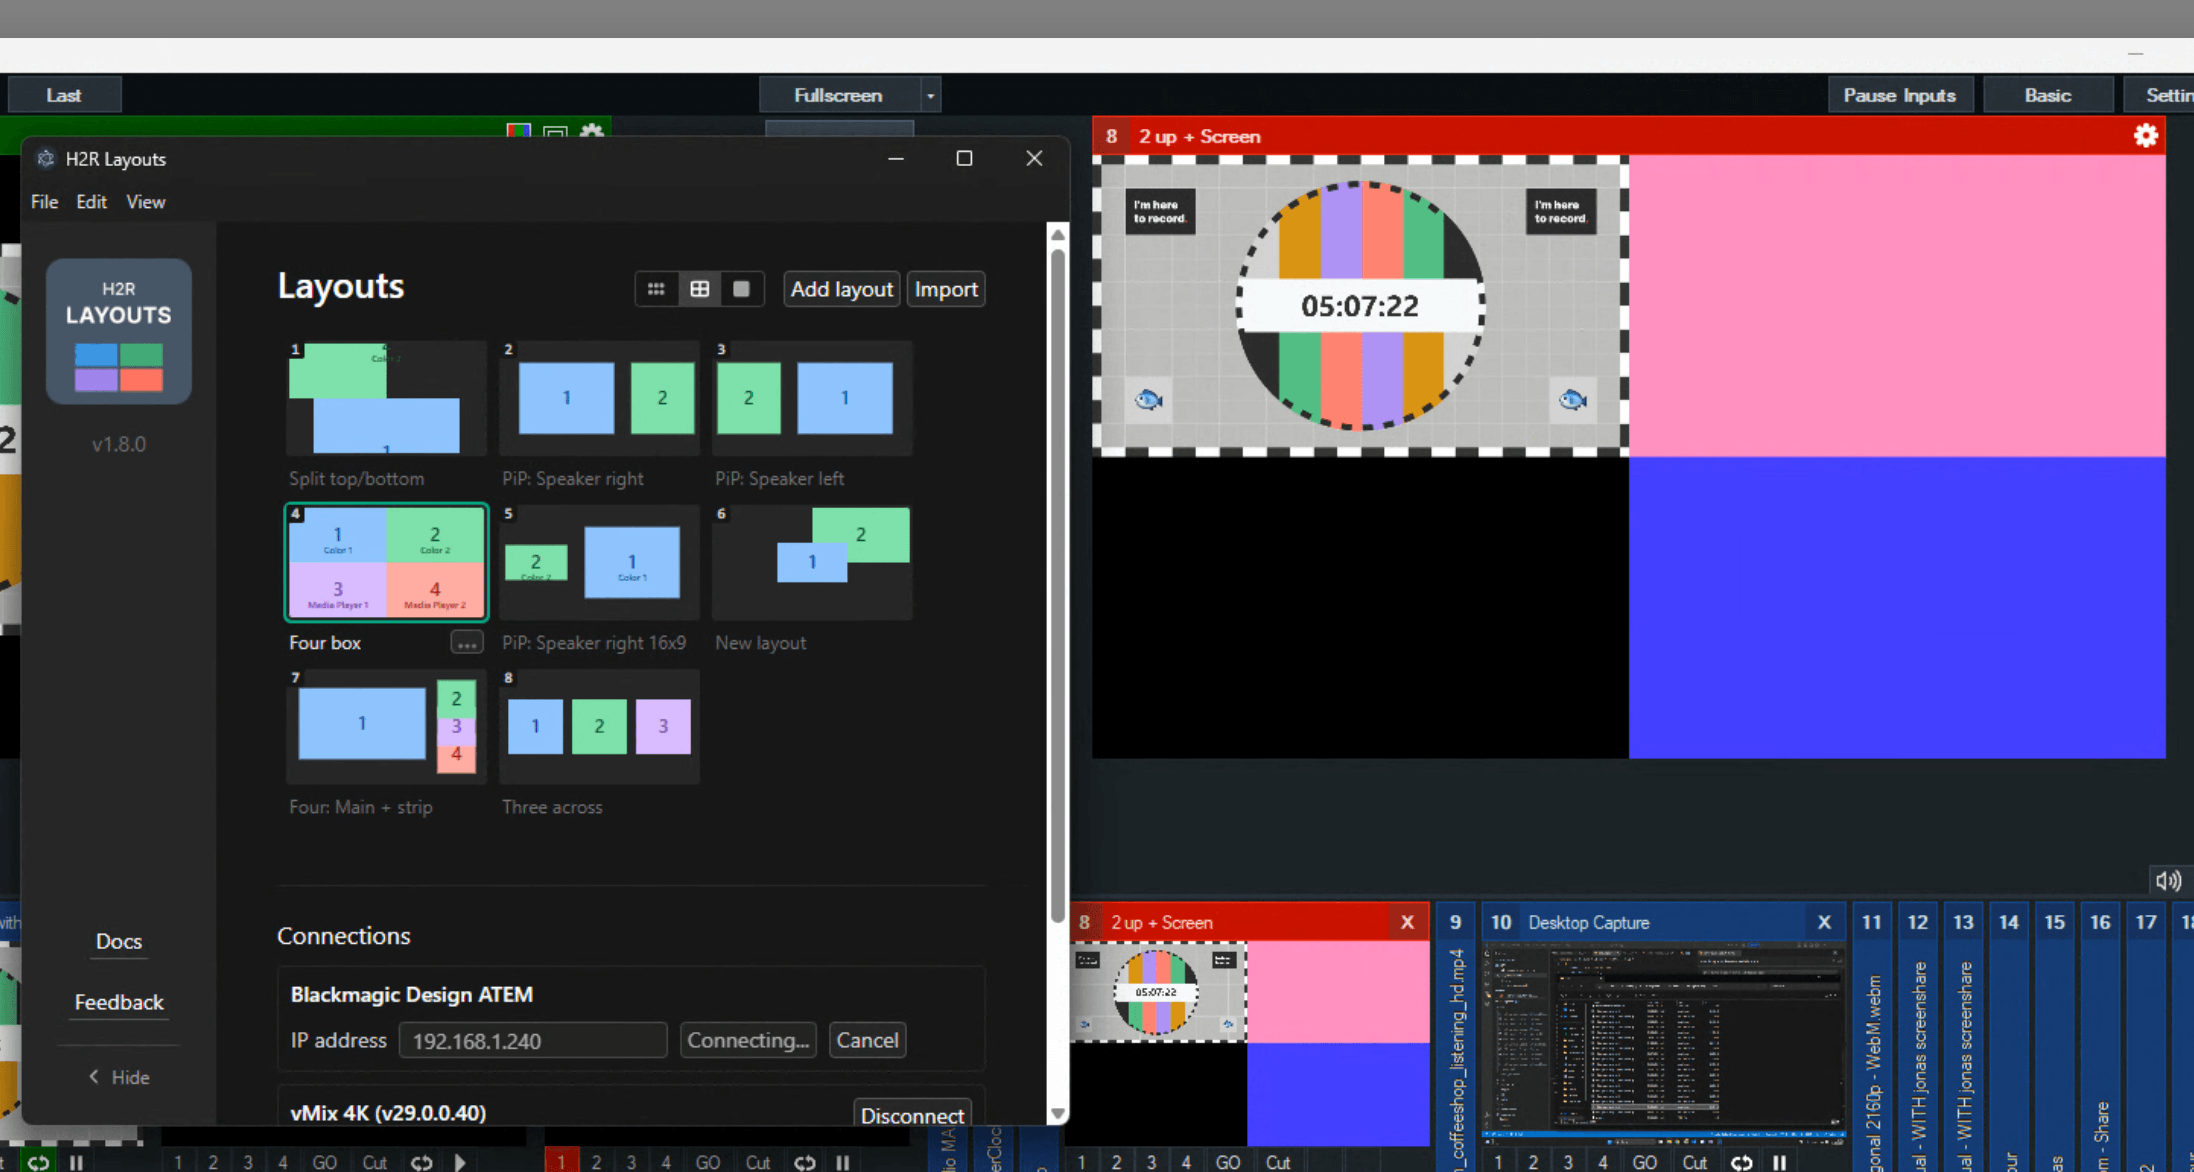
Task: Switch Layouts to medium grid view
Action: click(700, 289)
